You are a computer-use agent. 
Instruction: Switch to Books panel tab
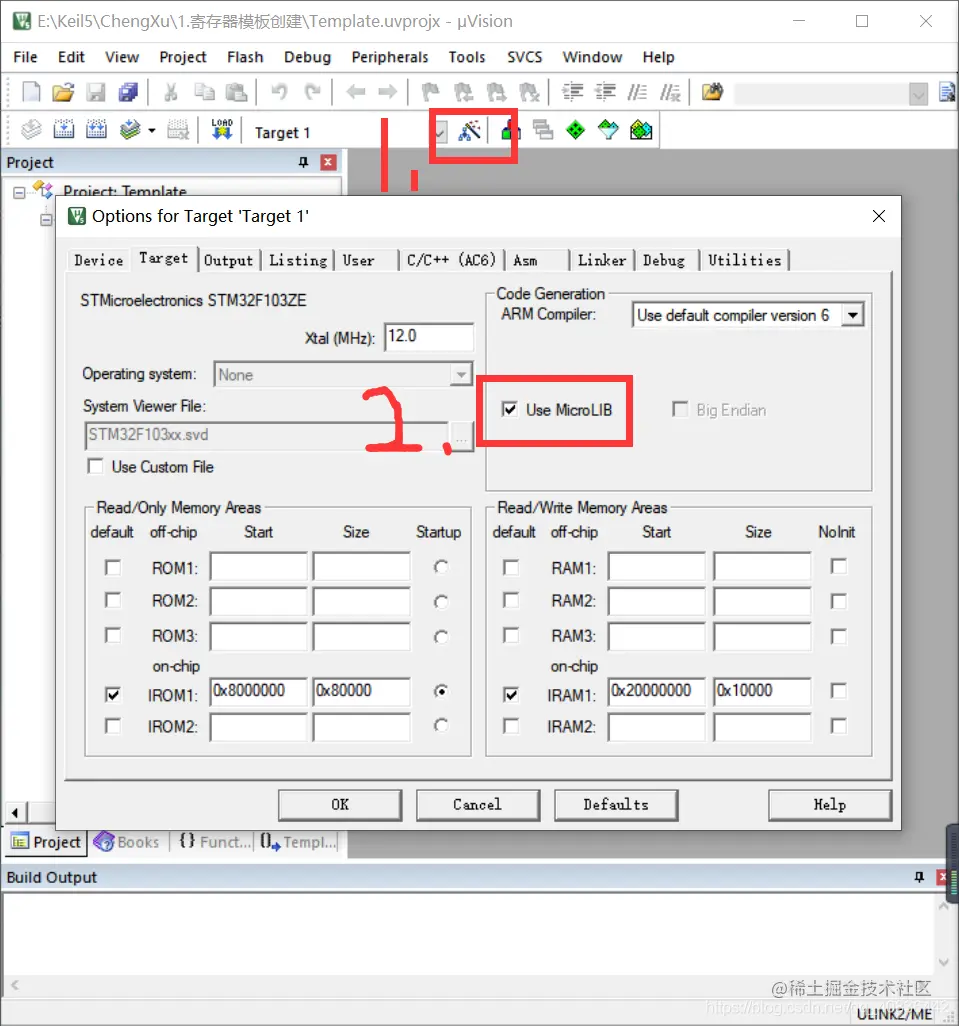pos(127,841)
